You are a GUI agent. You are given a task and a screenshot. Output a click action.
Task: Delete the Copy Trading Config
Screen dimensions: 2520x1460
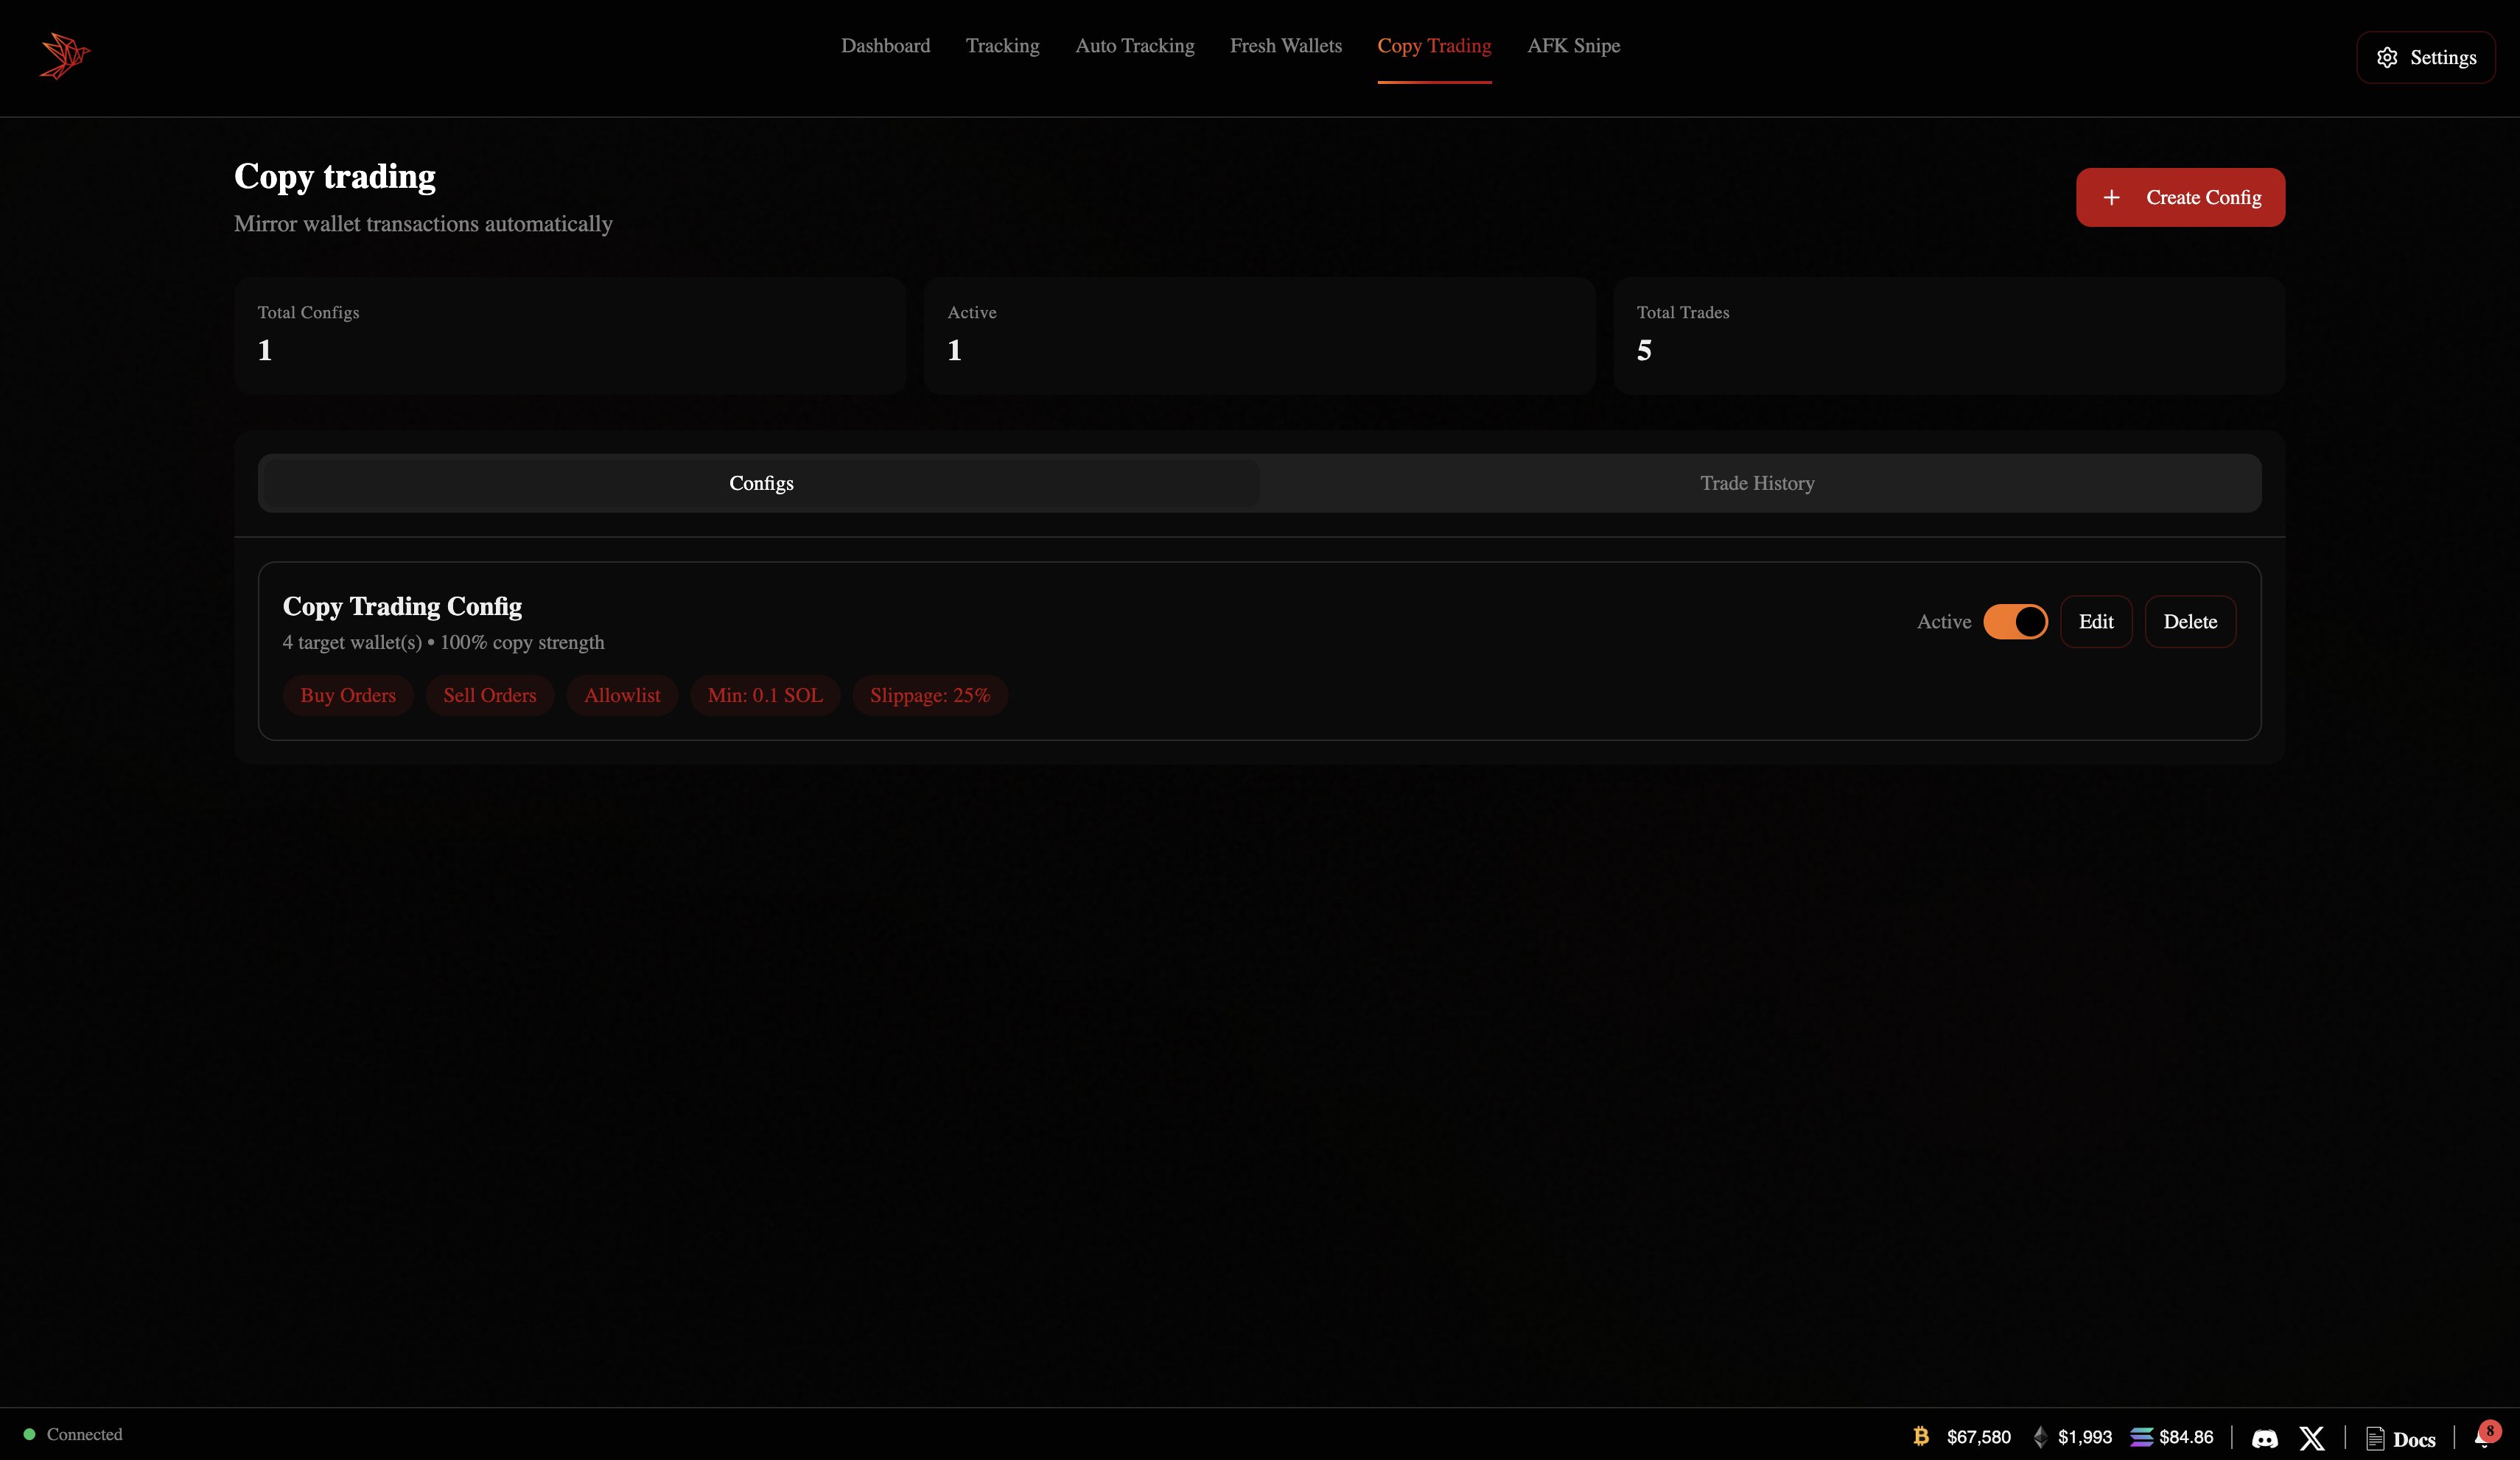2190,621
